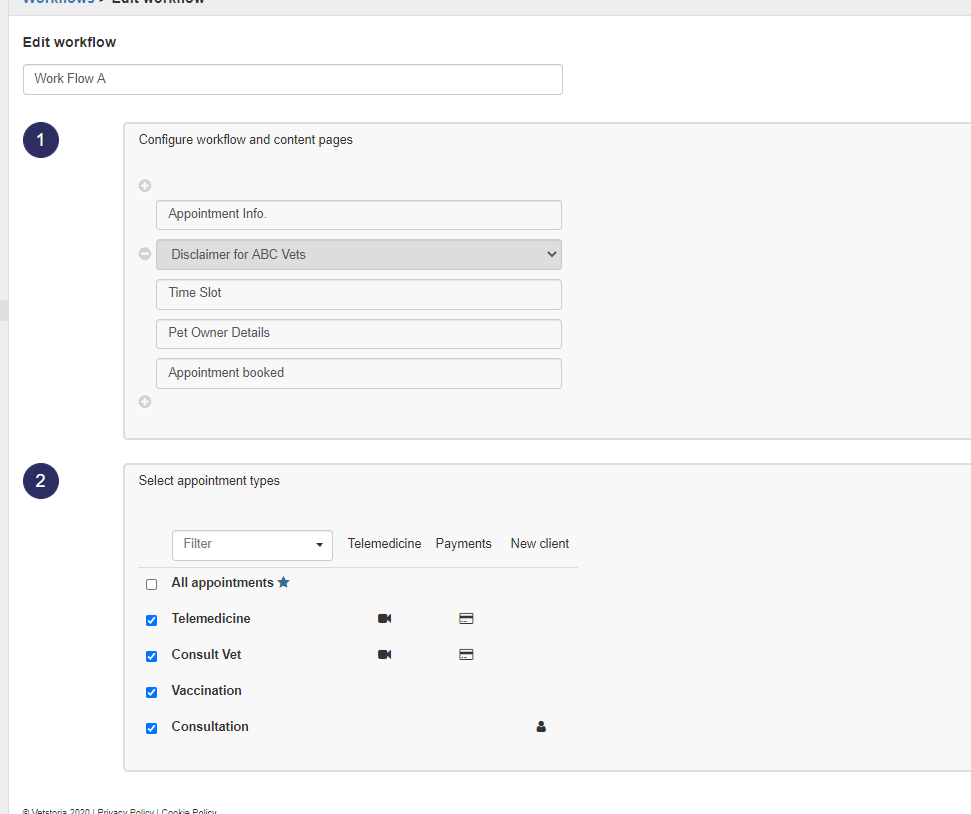Click the Telemedicine row label

click(211, 618)
